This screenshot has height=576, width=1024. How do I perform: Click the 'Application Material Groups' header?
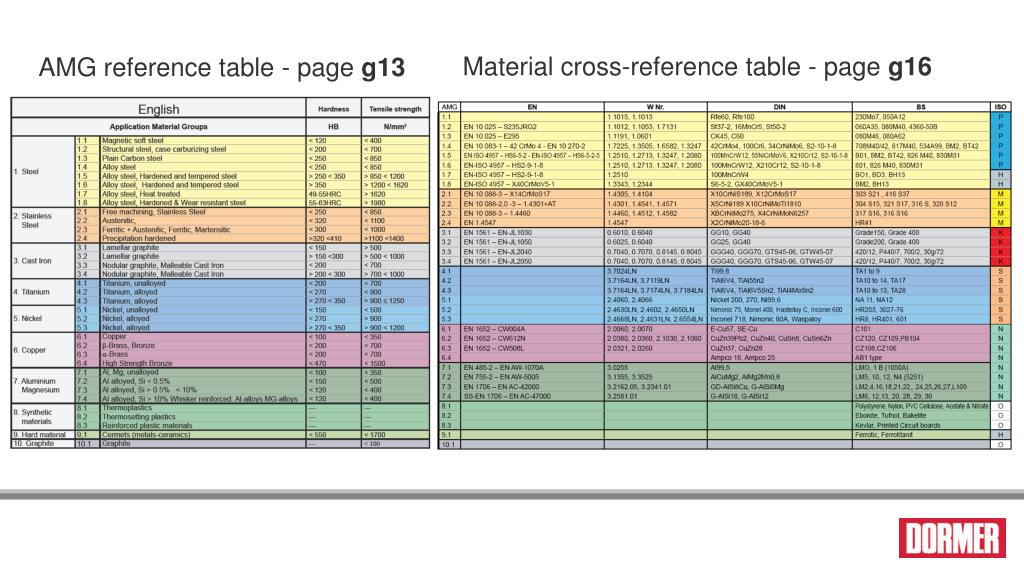coord(159,127)
